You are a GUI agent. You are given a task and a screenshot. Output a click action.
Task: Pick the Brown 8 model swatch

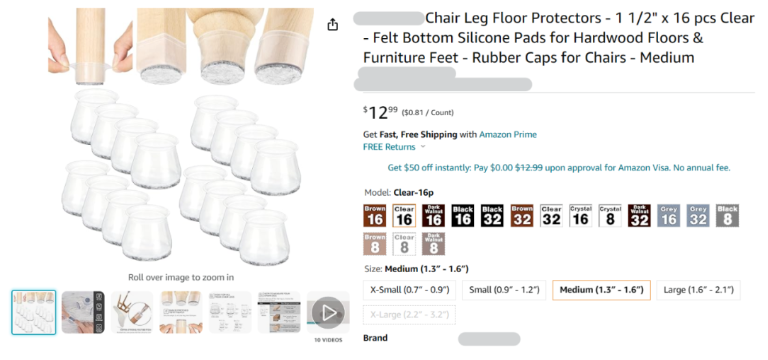tap(375, 244)
